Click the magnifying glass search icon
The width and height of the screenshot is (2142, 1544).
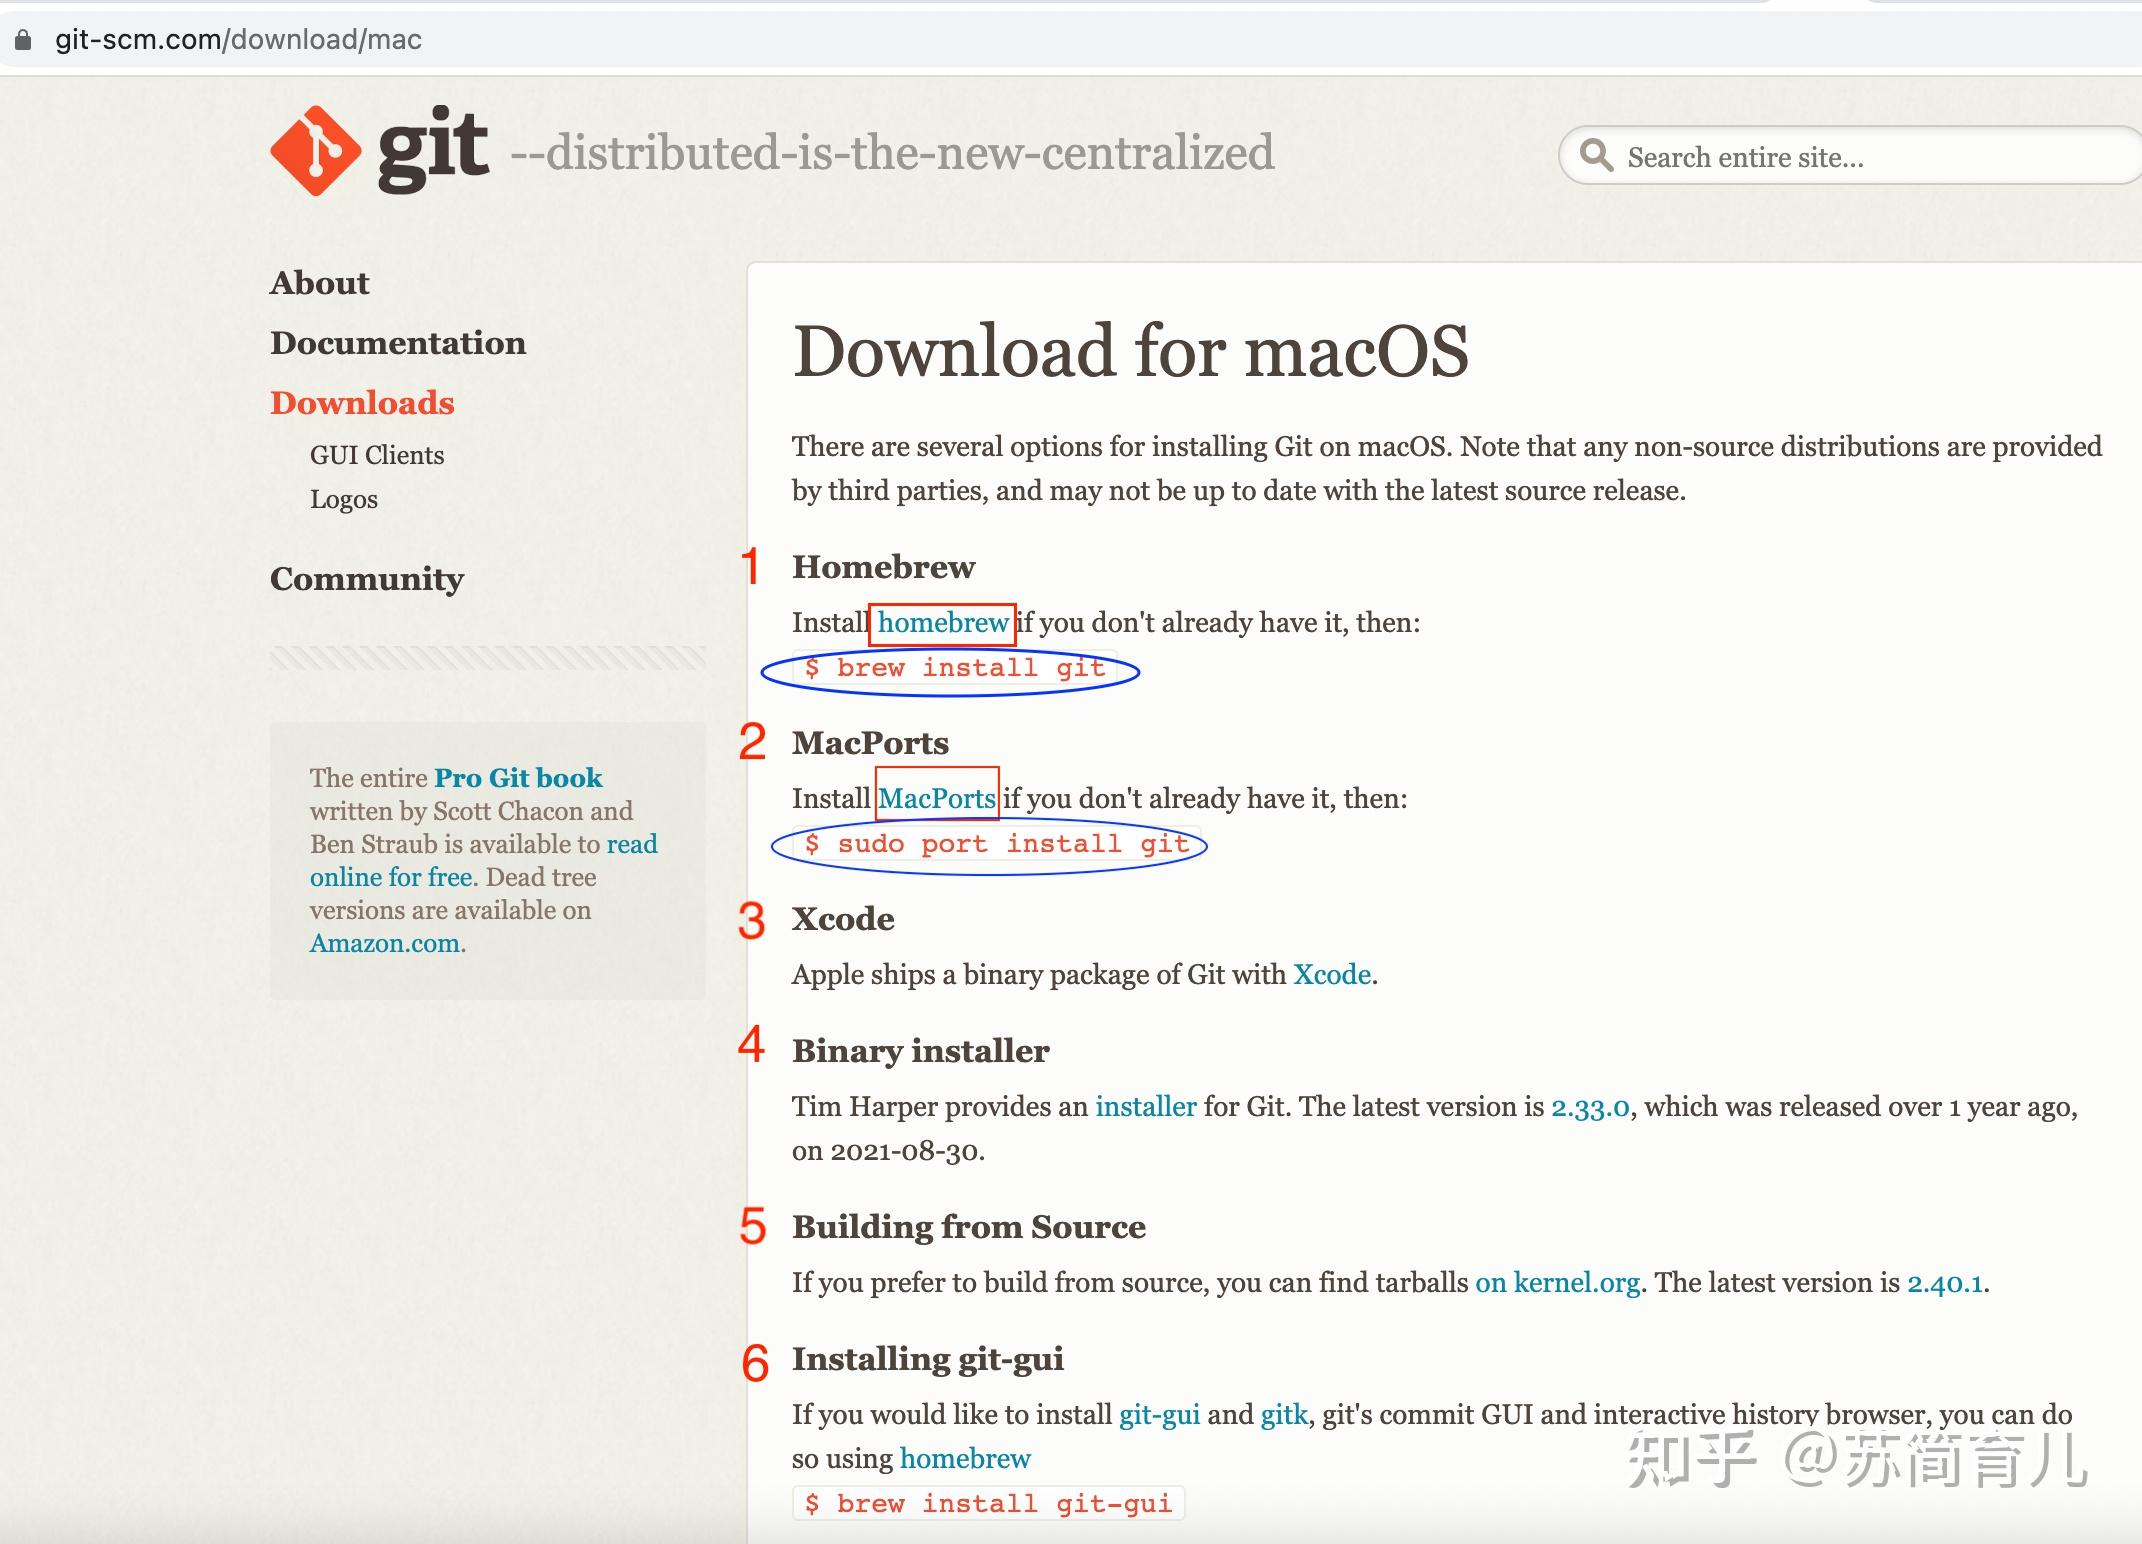[1597, 156]
